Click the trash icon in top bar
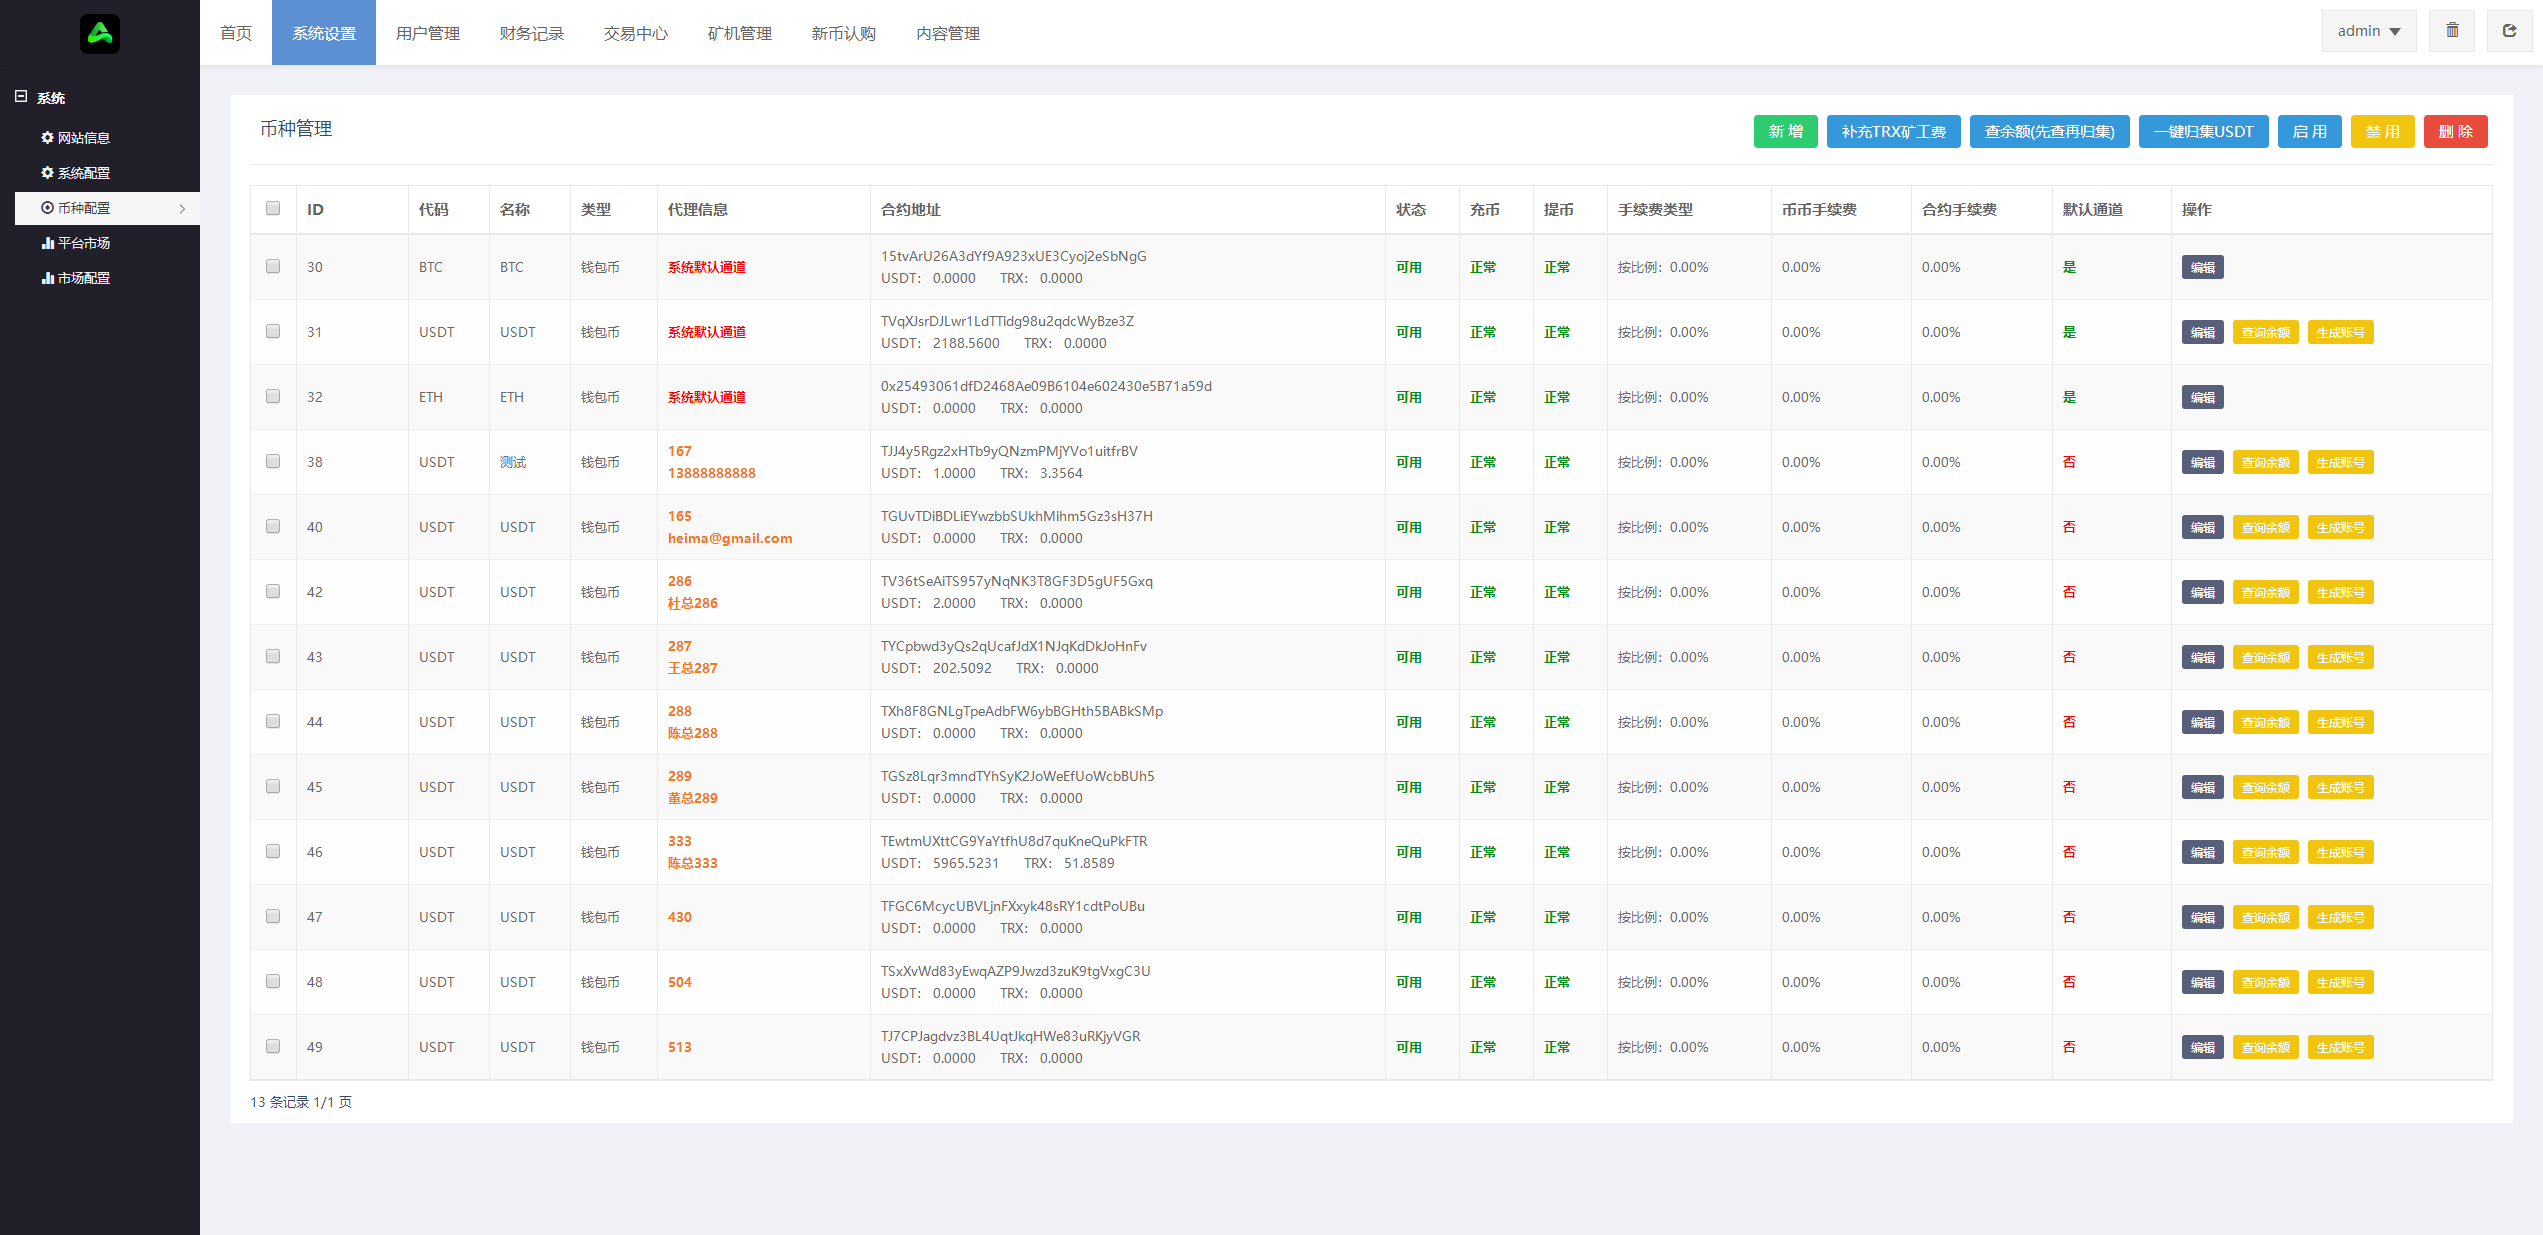Screen dimensions: 2543x1235 coord(2451,31)
